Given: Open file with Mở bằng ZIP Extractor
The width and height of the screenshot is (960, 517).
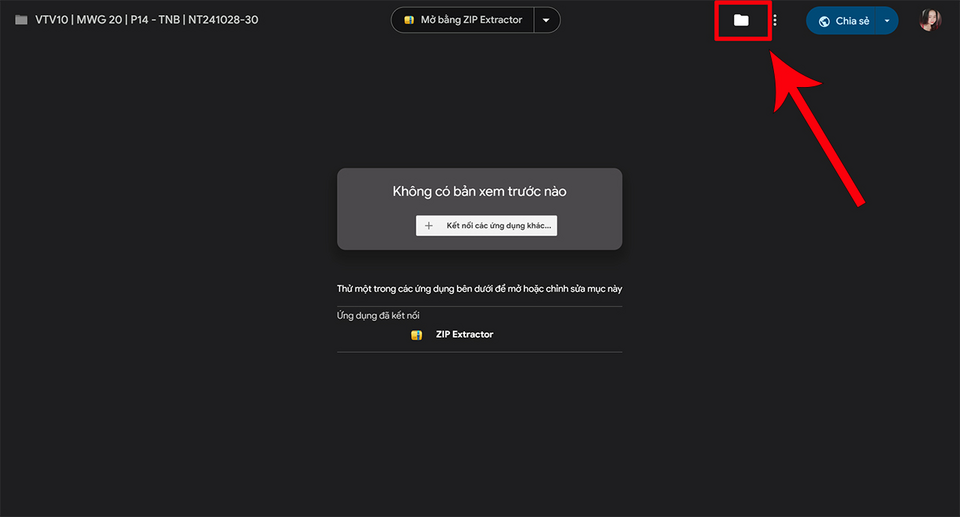Looking at the screenshot, I should (x=470, y=20).
